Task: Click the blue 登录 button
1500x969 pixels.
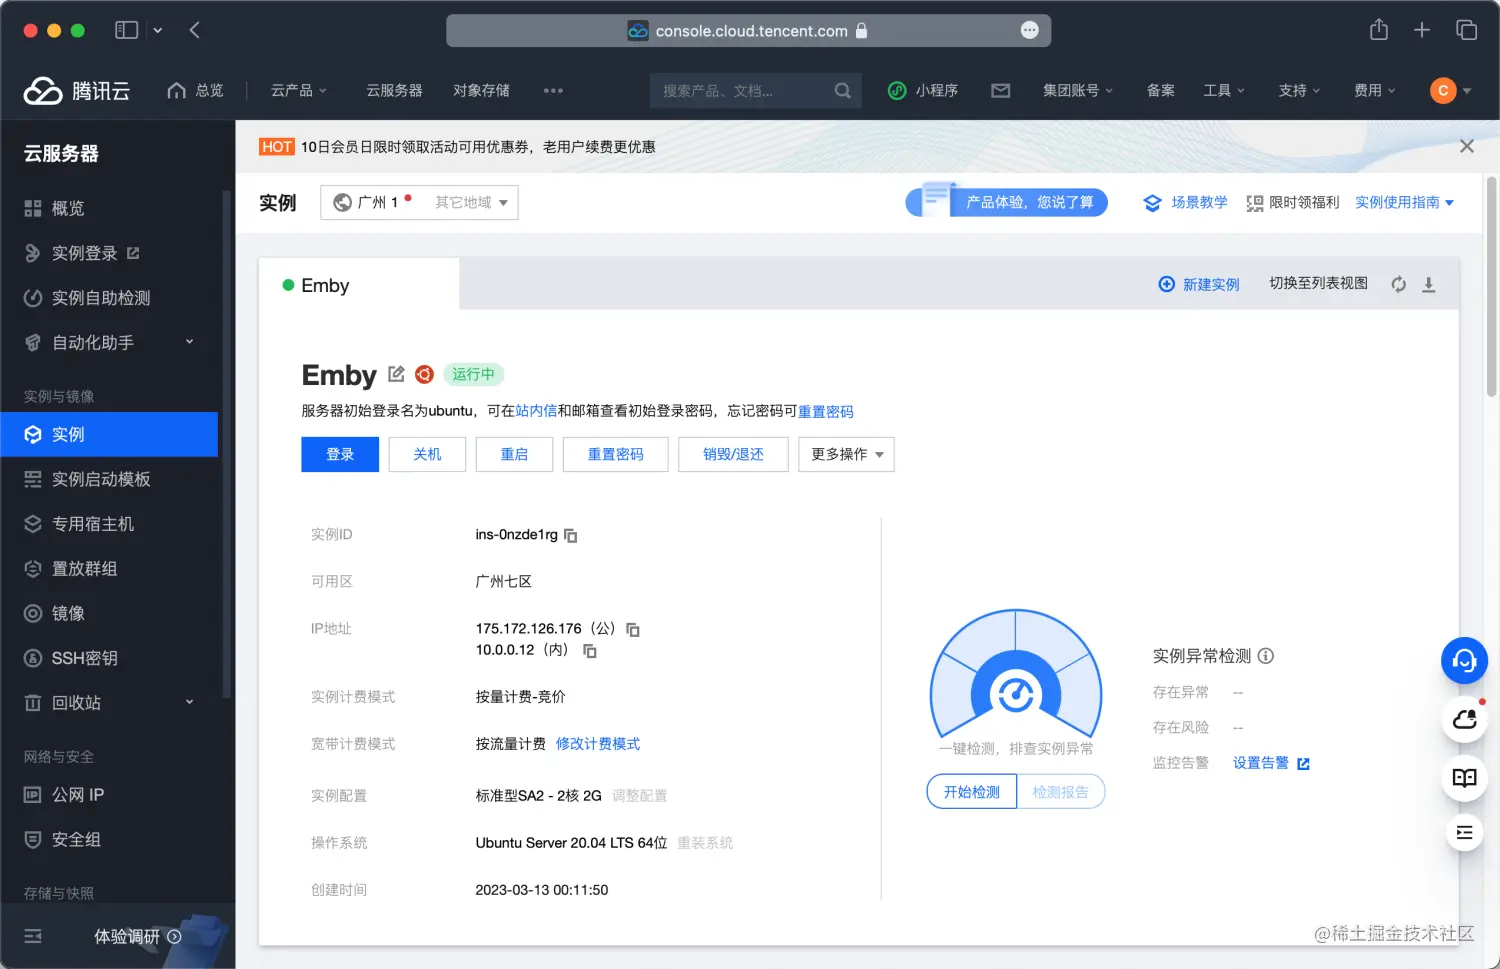Action: (x=340, y=454)
